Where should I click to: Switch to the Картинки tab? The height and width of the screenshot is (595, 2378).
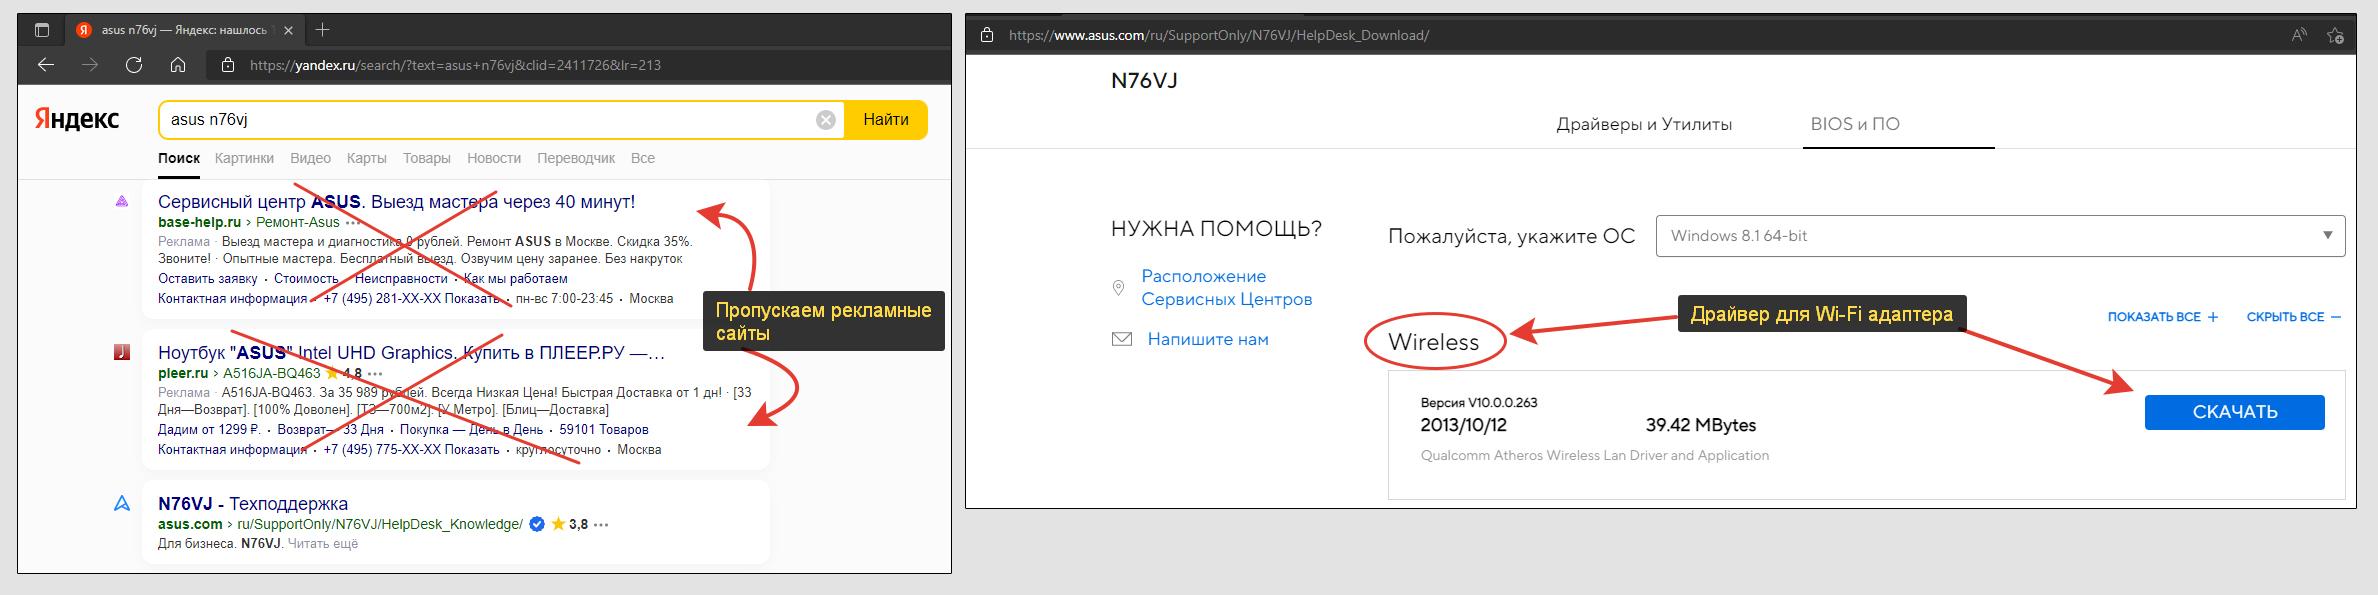(244, 158)
